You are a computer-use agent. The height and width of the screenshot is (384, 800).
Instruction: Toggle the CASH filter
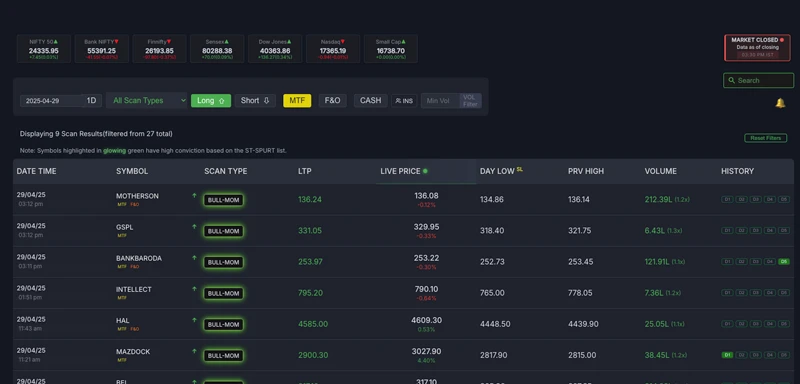pos(370,100)
